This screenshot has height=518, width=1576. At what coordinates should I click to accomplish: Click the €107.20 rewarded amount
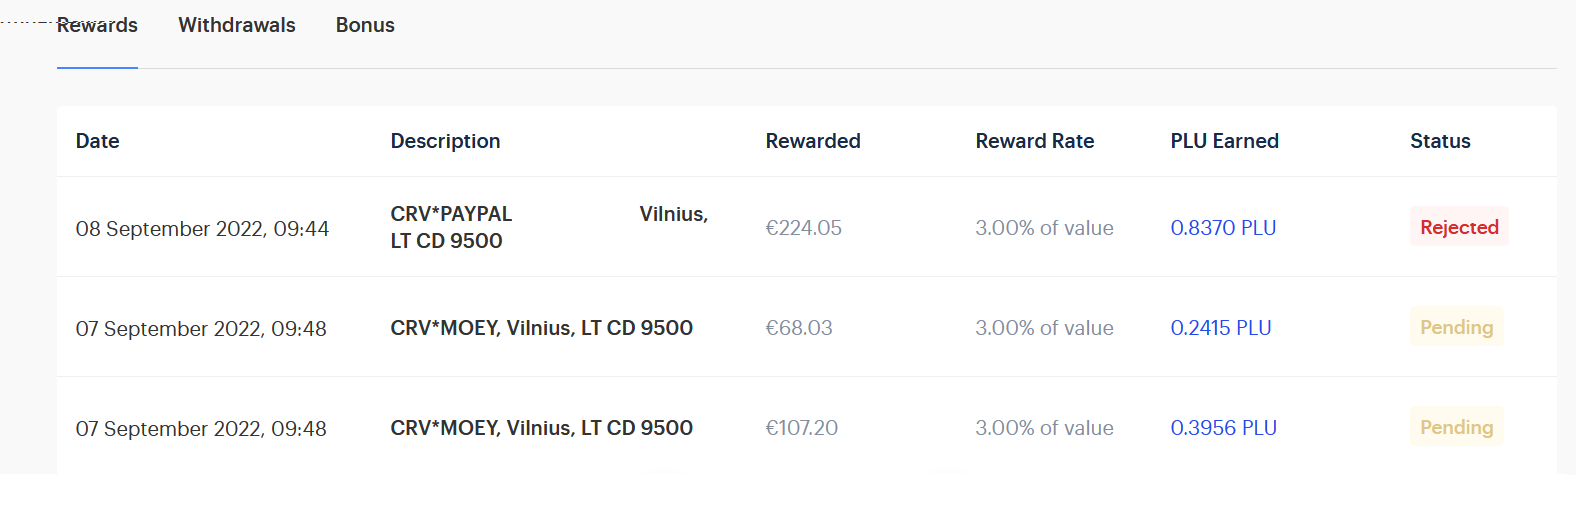click(x=802, y=428)
